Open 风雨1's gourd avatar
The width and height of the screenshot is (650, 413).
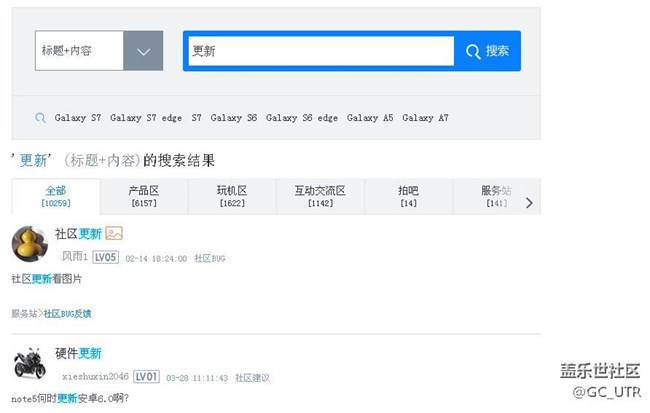click(30, 244)
